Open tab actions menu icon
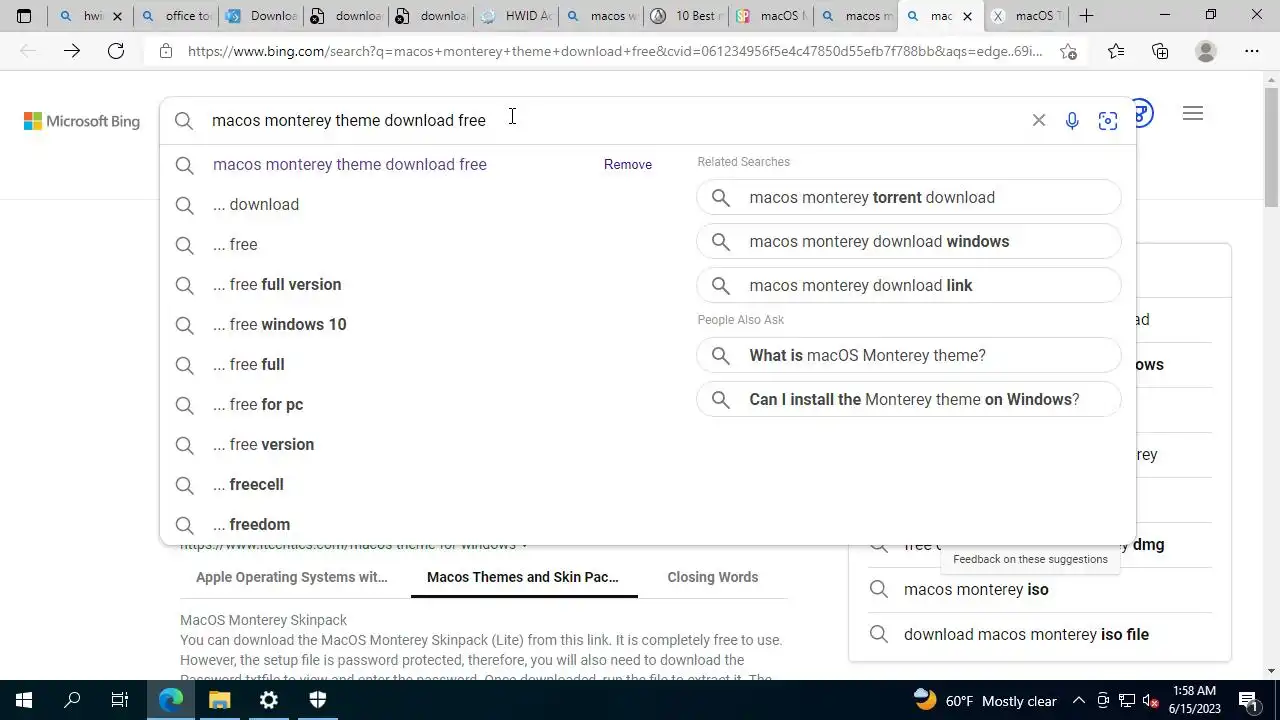 (x=24, y=16)
